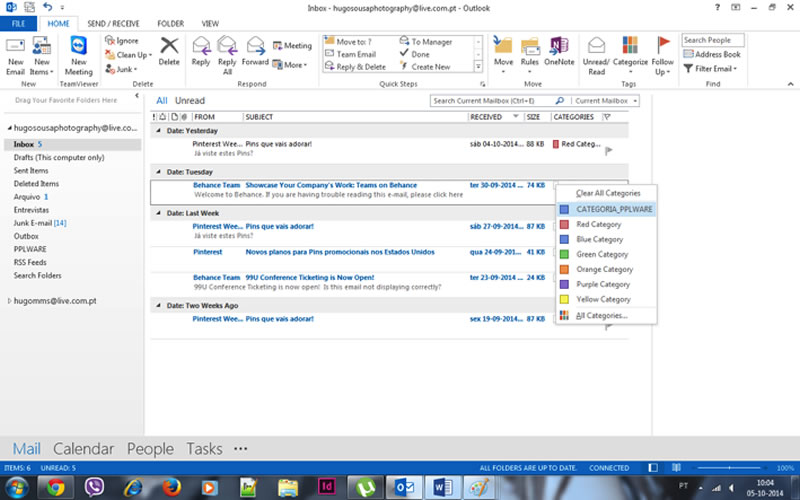800x500 pixels.
Task: Pick the Yellow Category swatch
Action: pos(564,299)
